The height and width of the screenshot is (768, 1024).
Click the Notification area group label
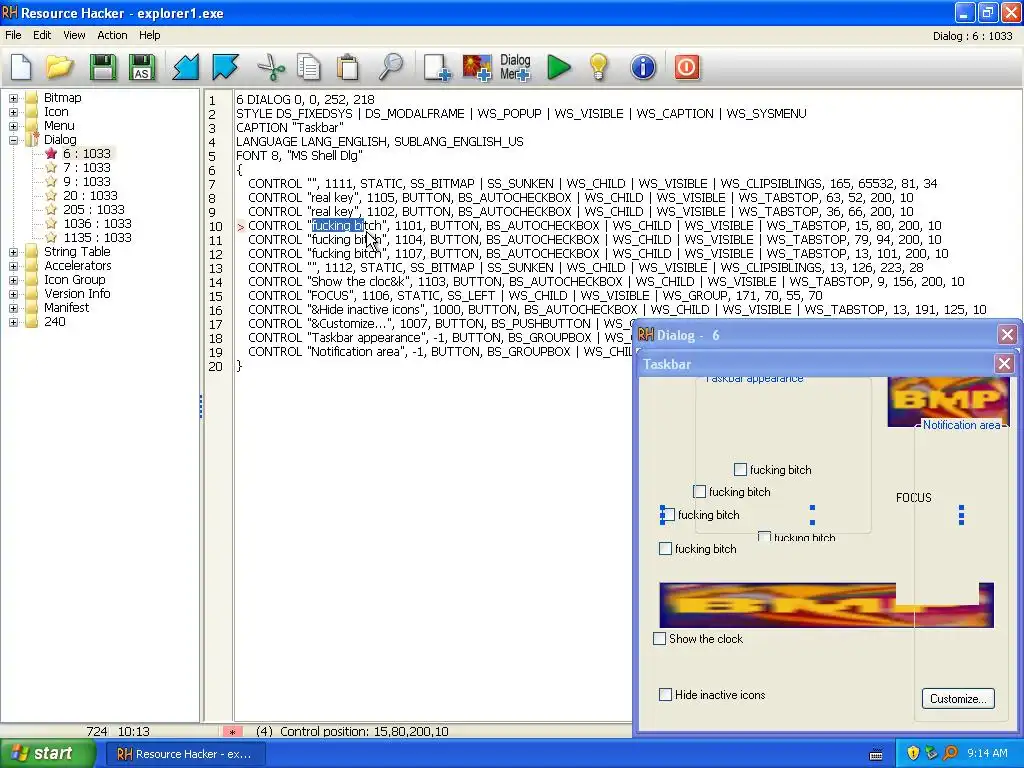tap(961, 425)
